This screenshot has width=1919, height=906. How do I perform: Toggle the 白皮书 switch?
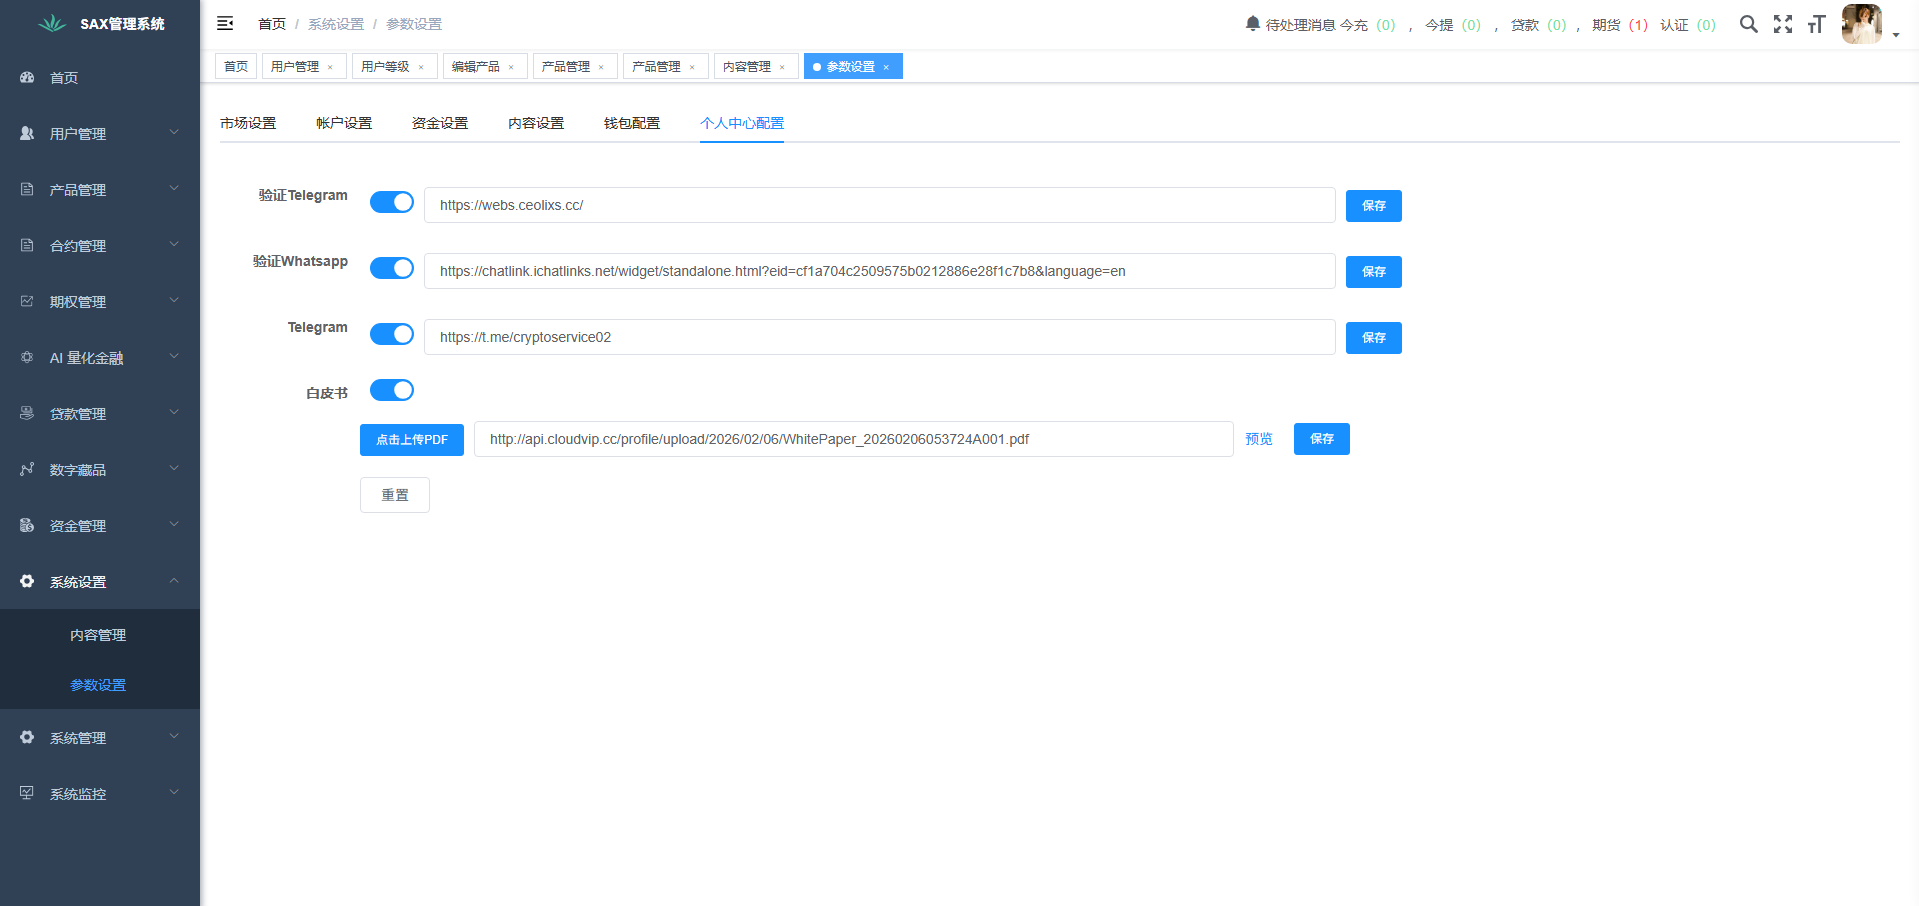(391, 390)
